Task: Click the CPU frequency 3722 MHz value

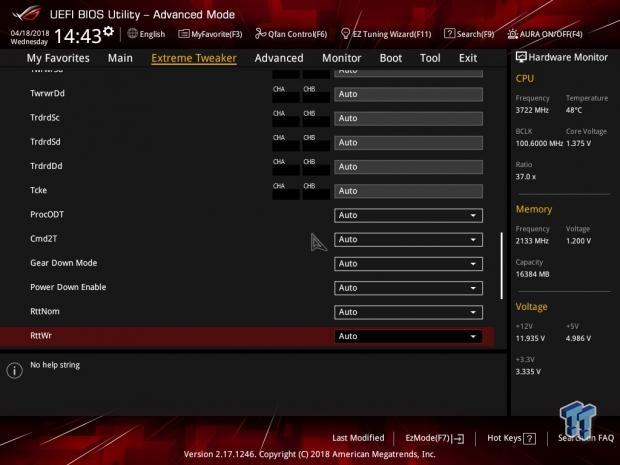Action: [x=532, y=110]
